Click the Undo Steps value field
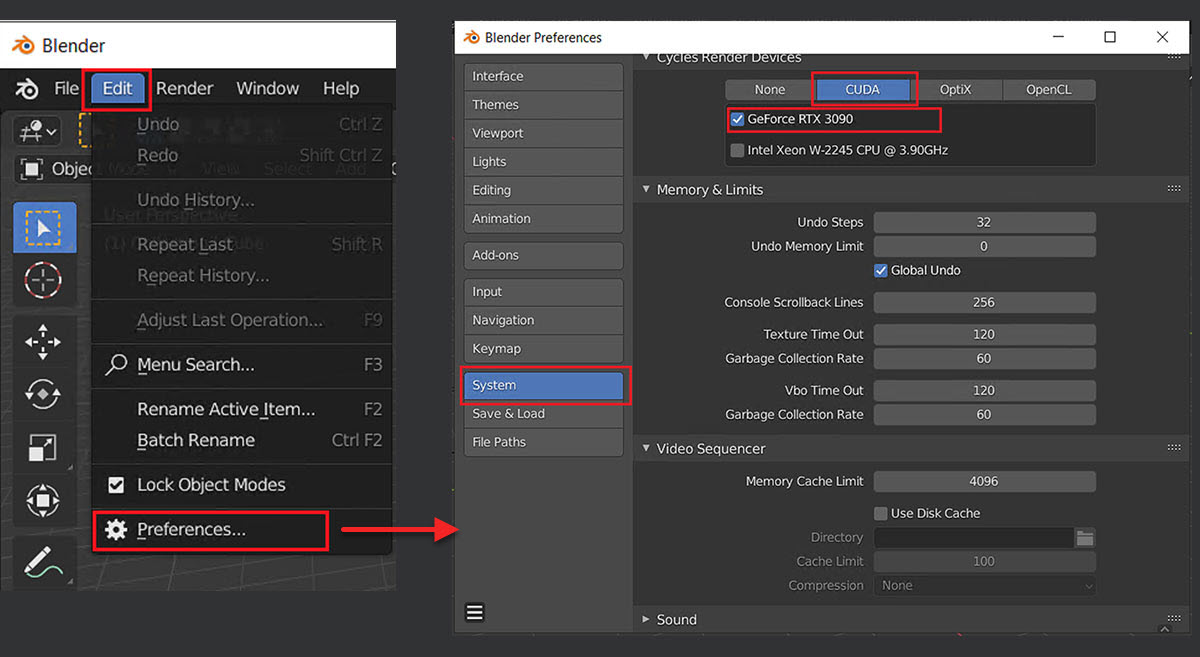 click(x=984, y=222)
